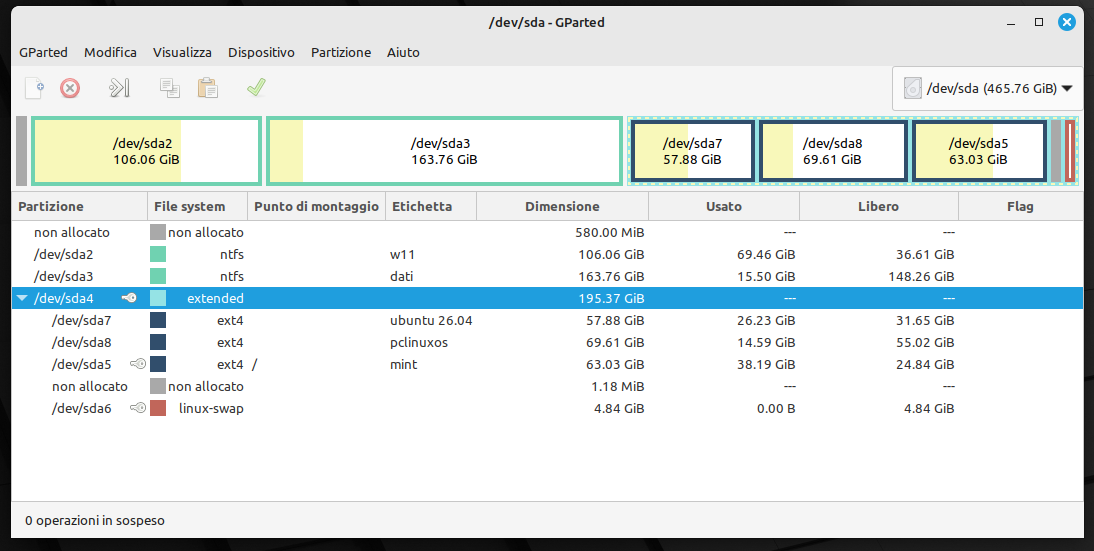Open the /dev/sda device selector dropdown
The width and height of the screenshot is (1094, 551).
click(988, 89)
